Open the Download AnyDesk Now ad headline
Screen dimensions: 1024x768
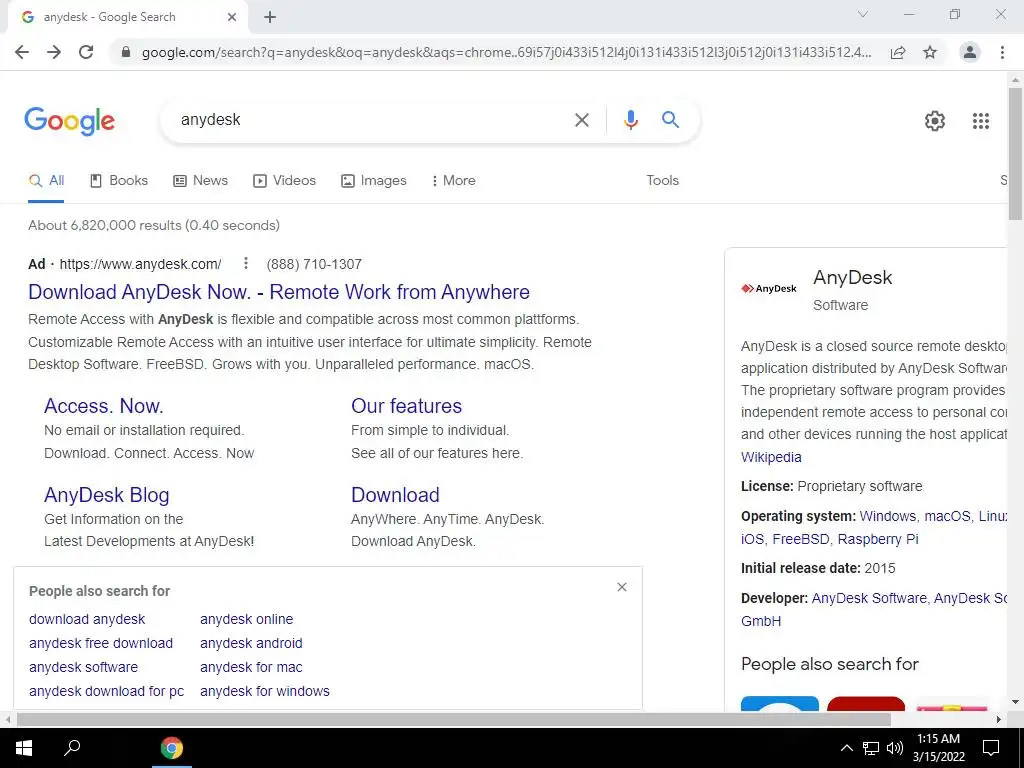[x=279, y=292]
